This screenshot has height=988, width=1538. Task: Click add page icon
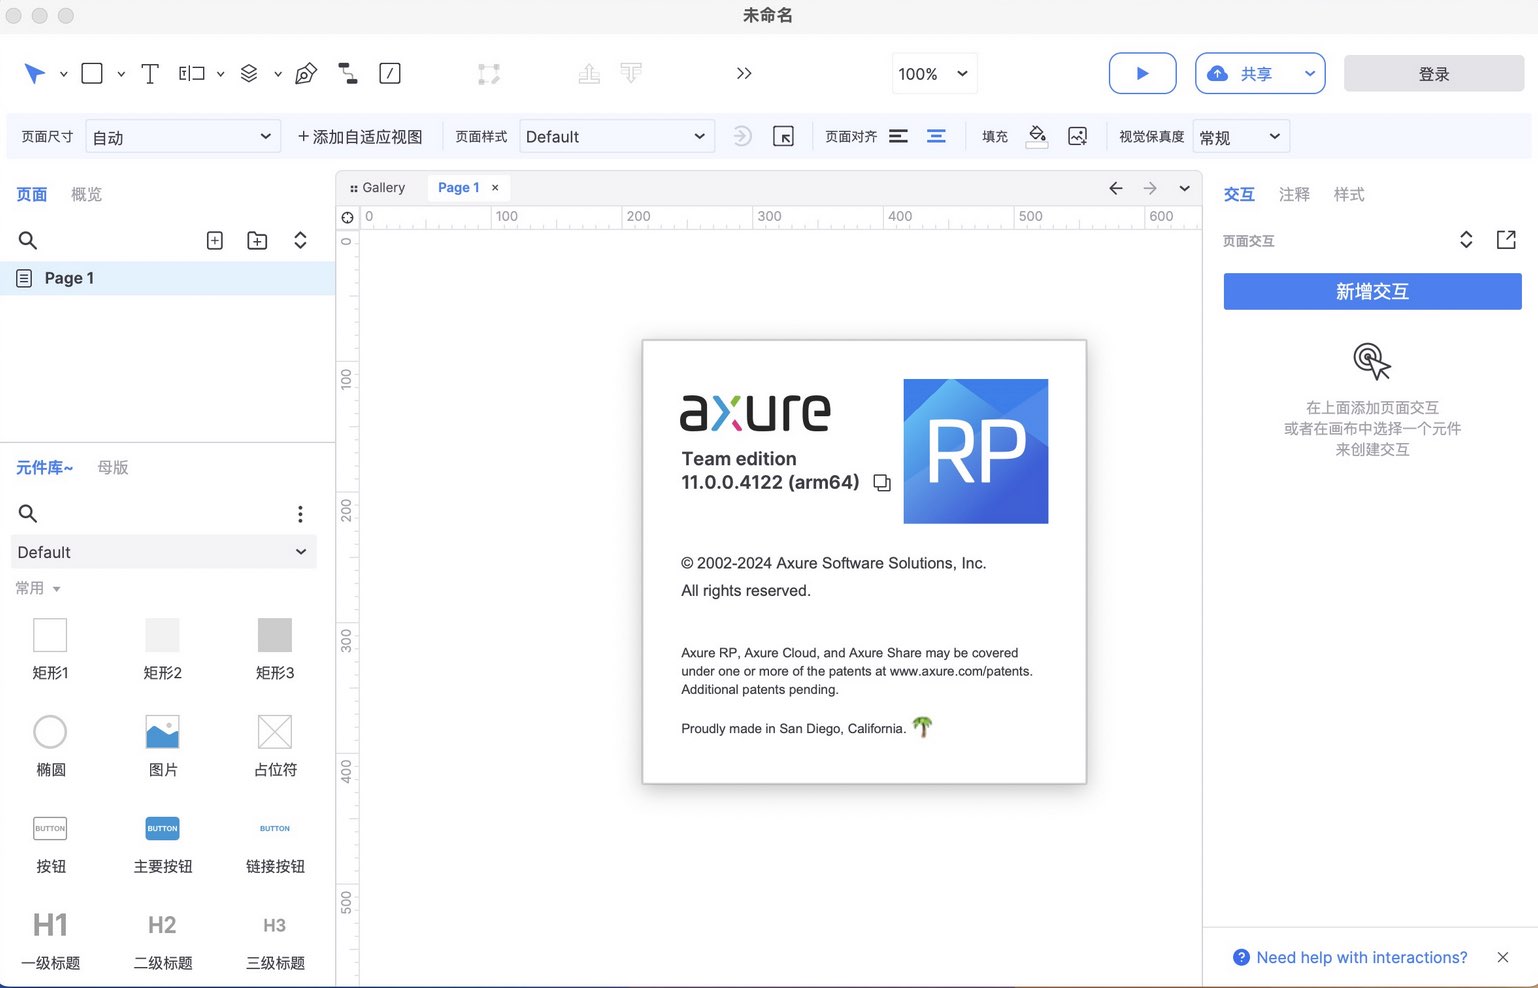point(215,240)
